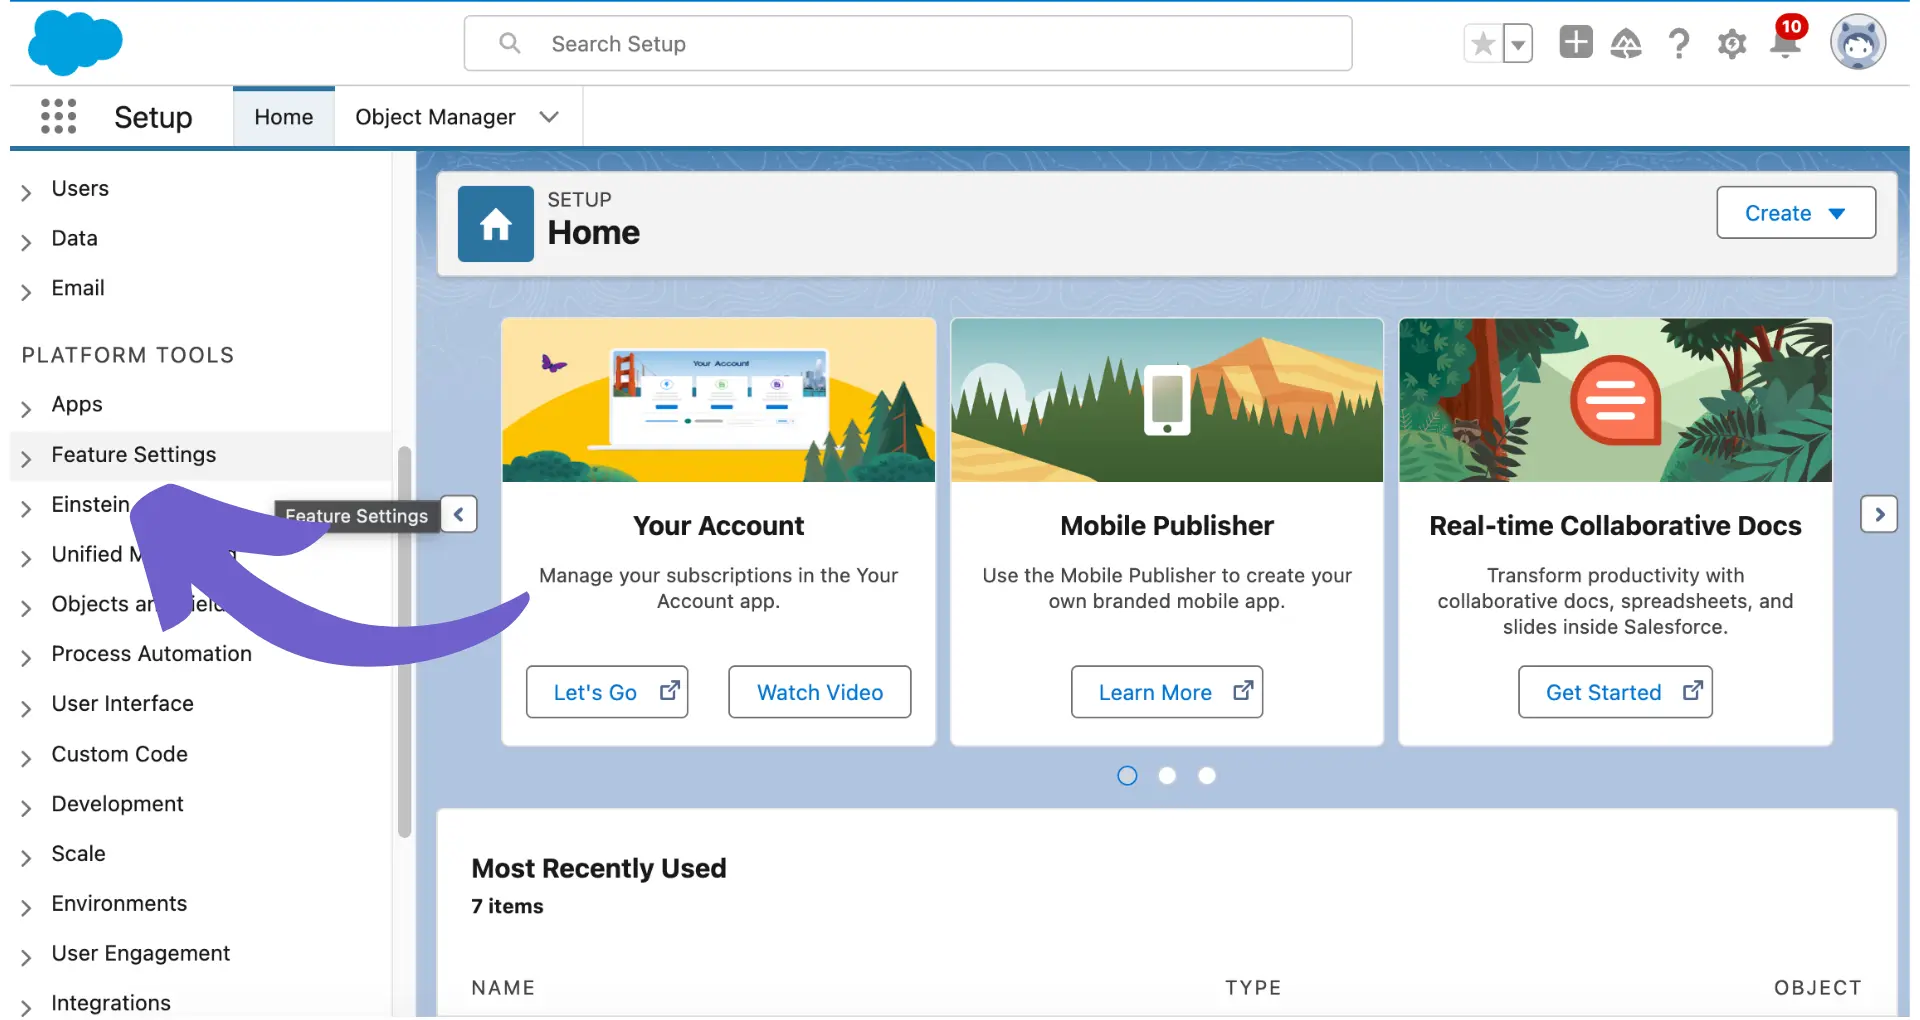
Task: Expand the Users tree node
Action: pos(26,191)
